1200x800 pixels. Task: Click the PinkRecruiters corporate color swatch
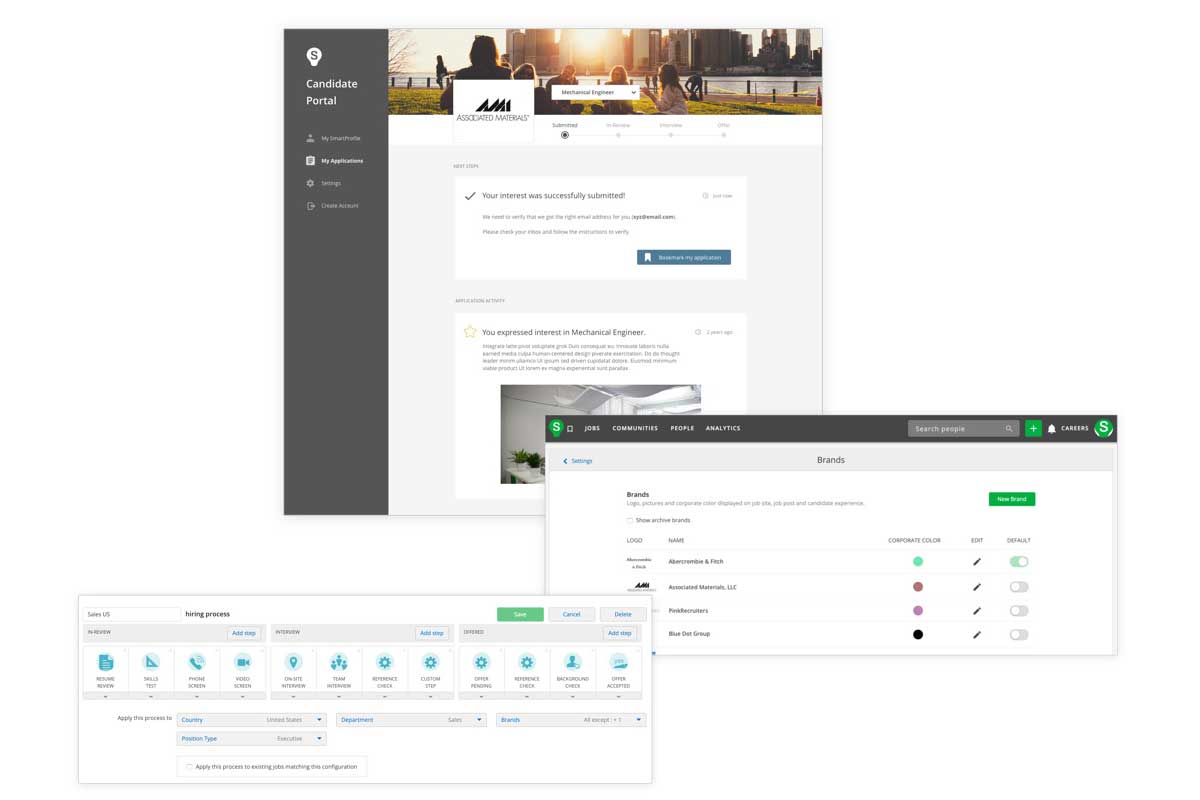point(918,610)
